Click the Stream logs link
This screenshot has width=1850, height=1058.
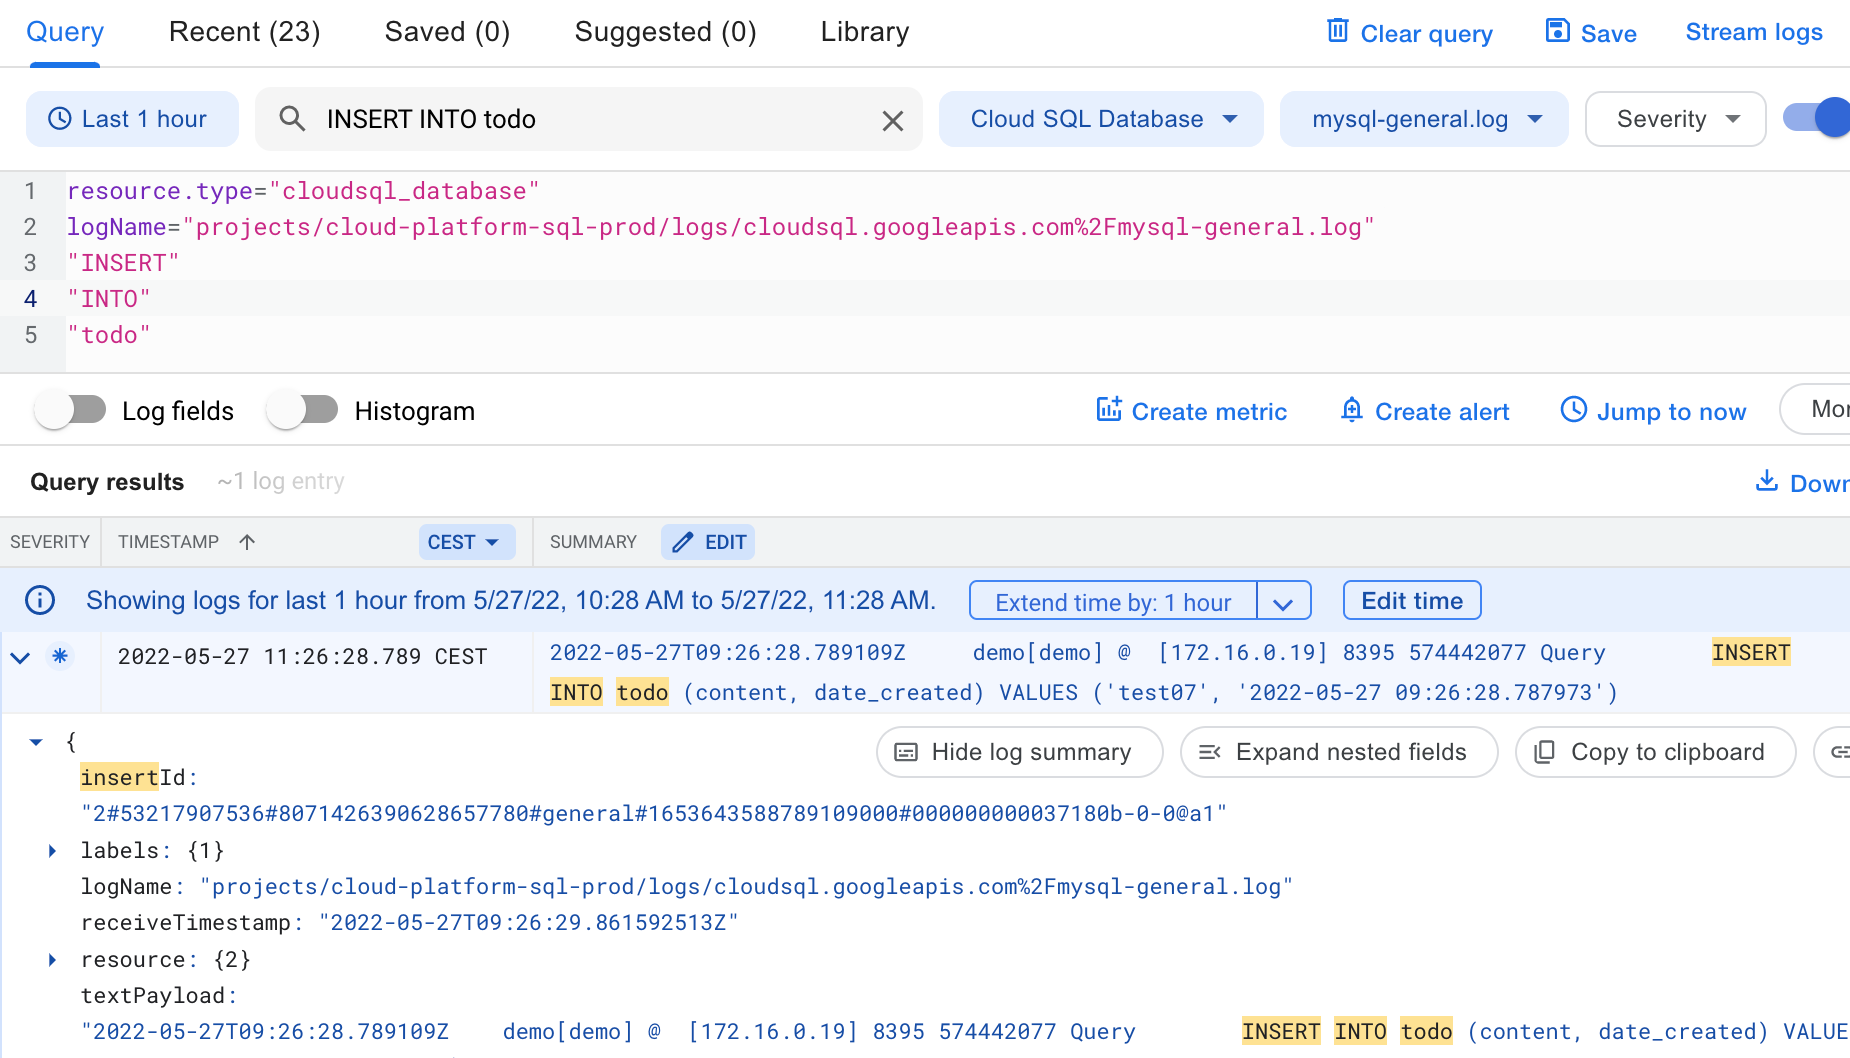point(1754,32)
